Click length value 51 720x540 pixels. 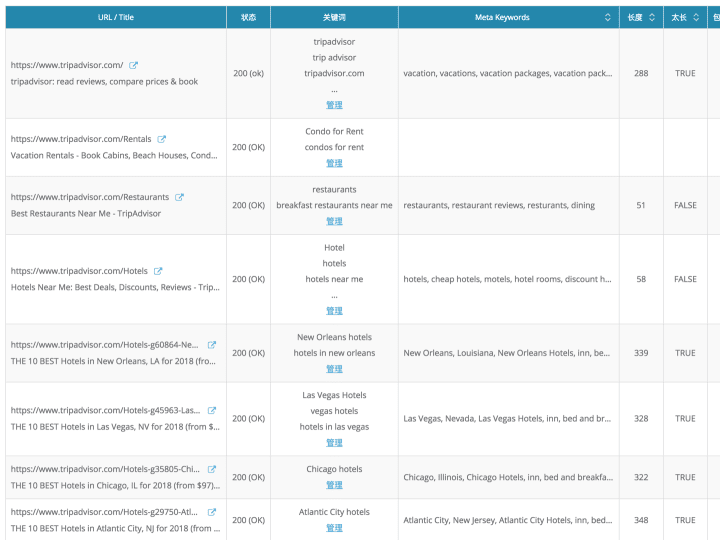click(x=641, y=205)
